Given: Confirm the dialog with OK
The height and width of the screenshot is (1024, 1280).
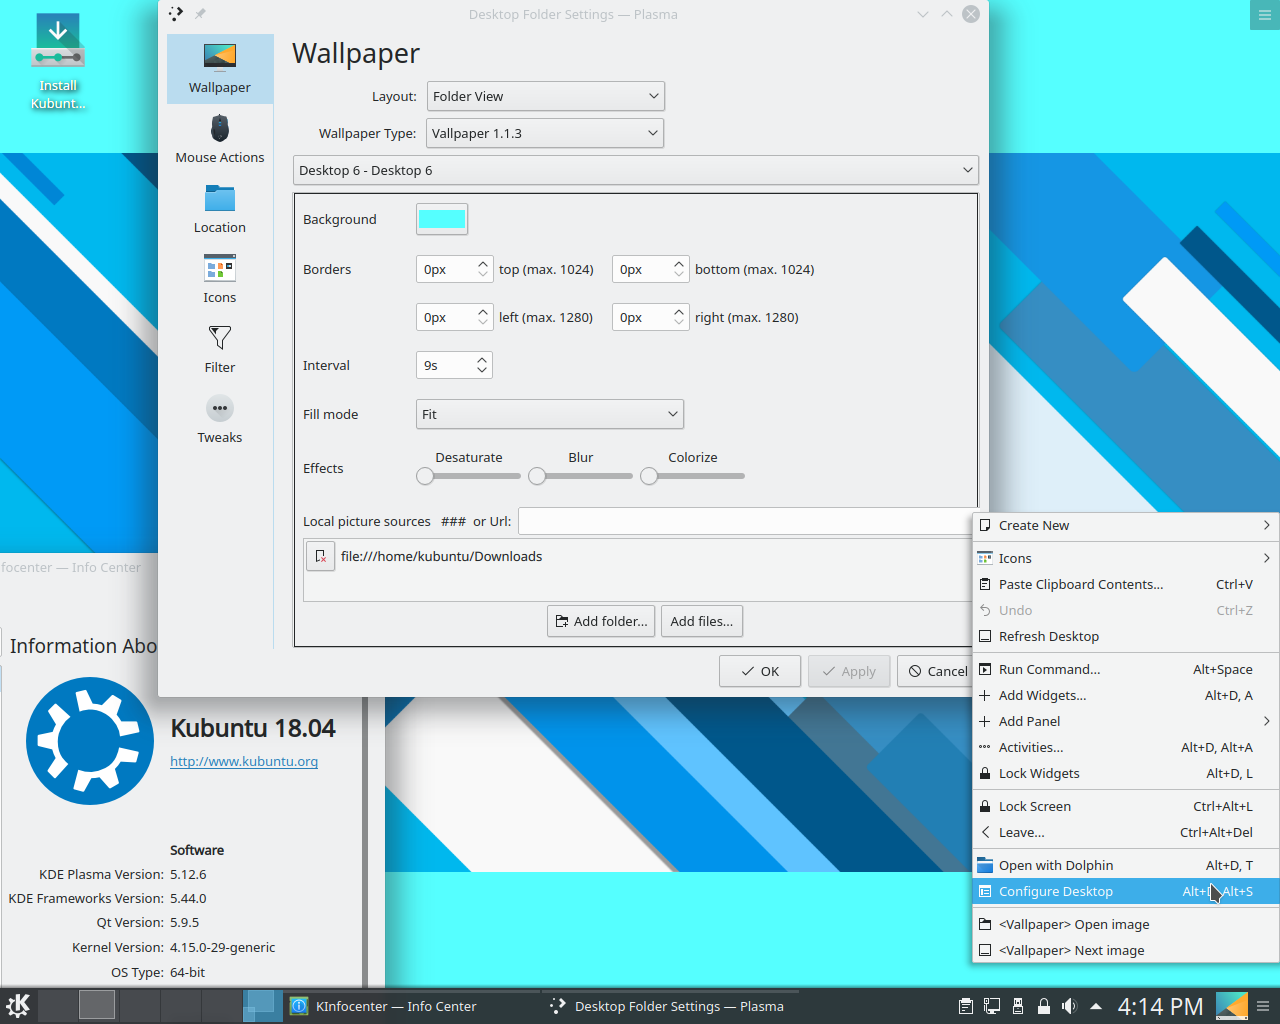Looking at the screenshot, I should tap(760, 671).
